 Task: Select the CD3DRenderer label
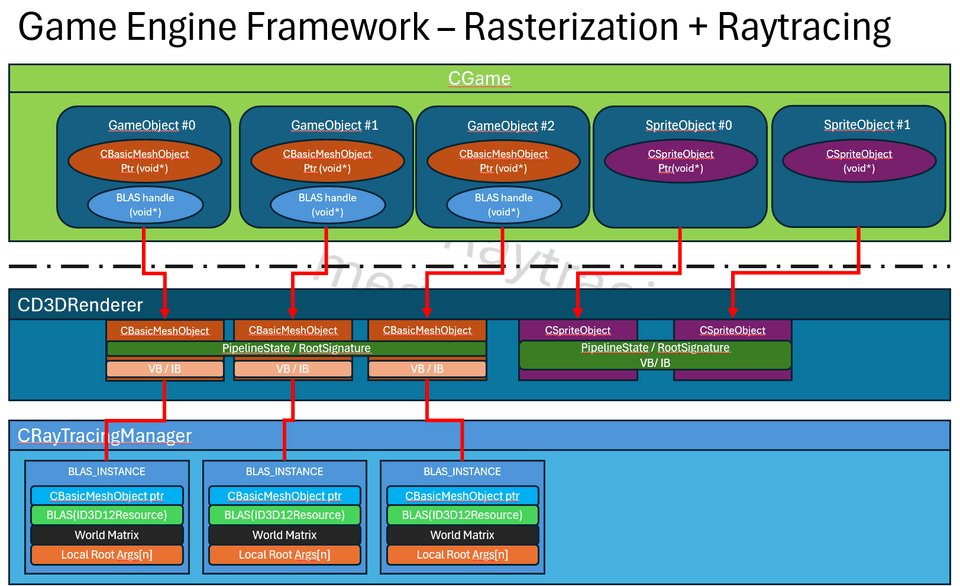click(x=80, y=305)
